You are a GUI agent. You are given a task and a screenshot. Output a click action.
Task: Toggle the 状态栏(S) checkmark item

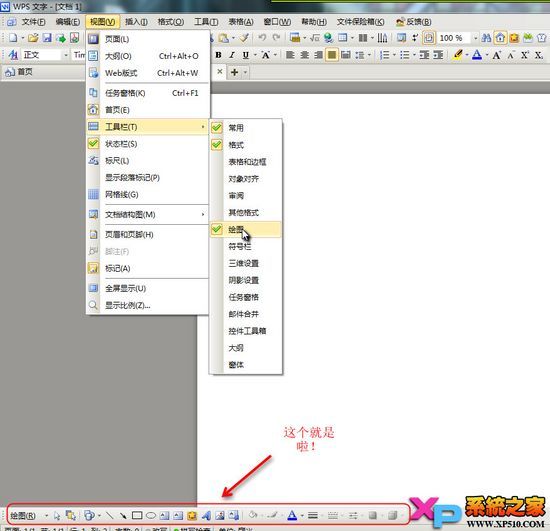[x=148, y=144]
